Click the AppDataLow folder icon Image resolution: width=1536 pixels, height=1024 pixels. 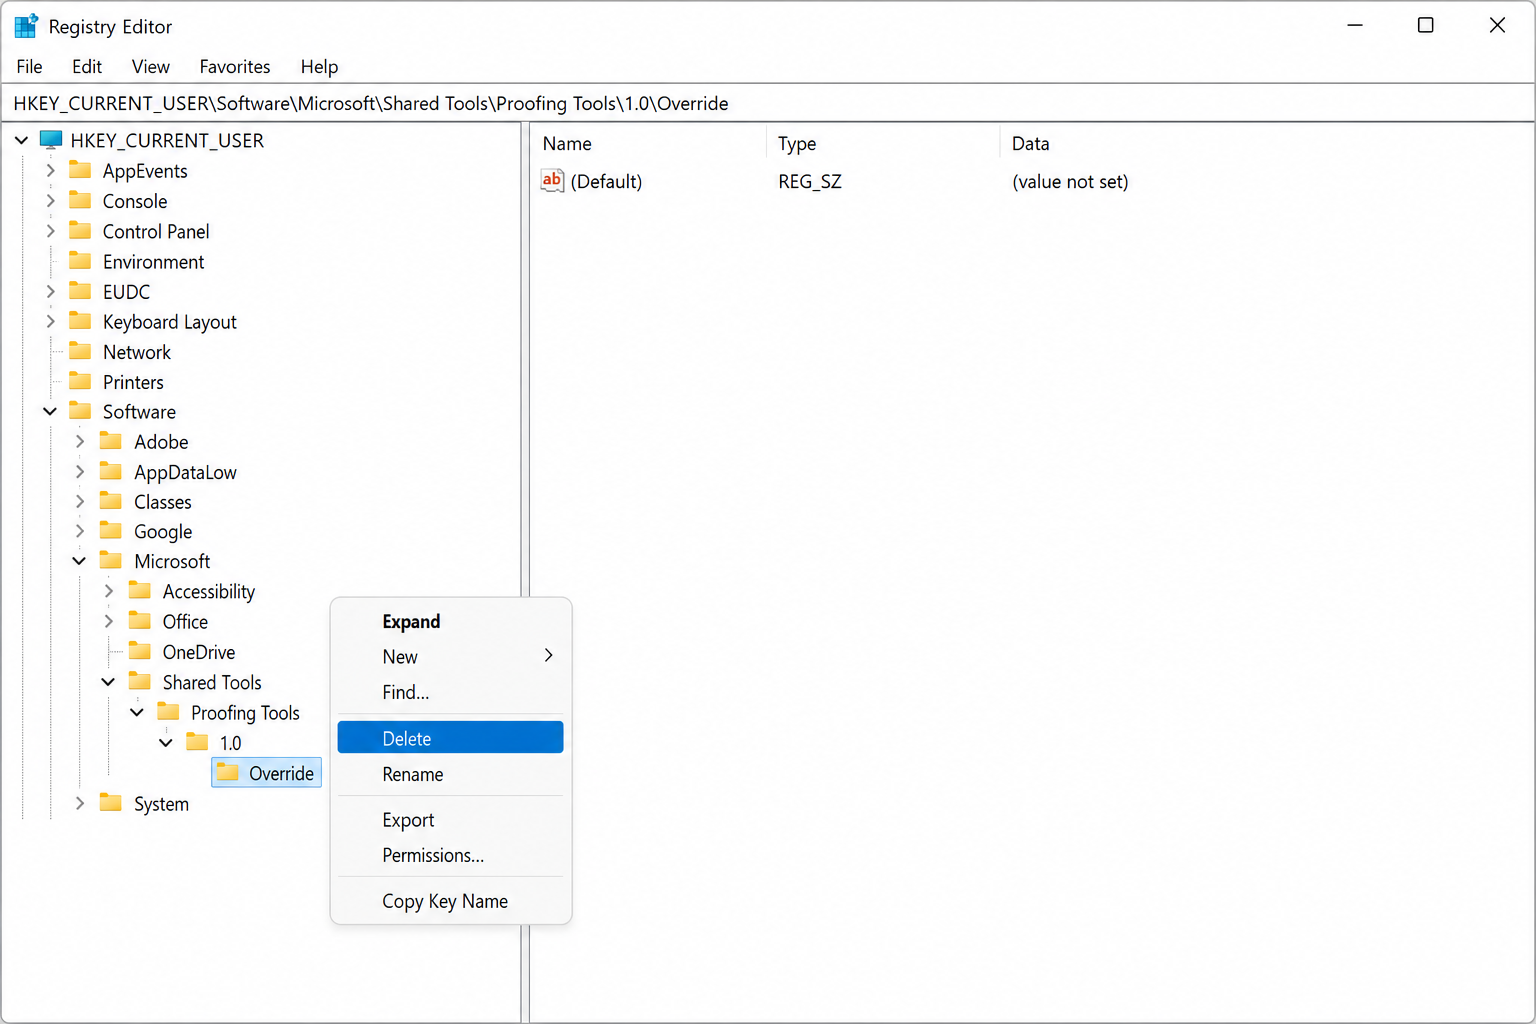[x=111, y=471]
